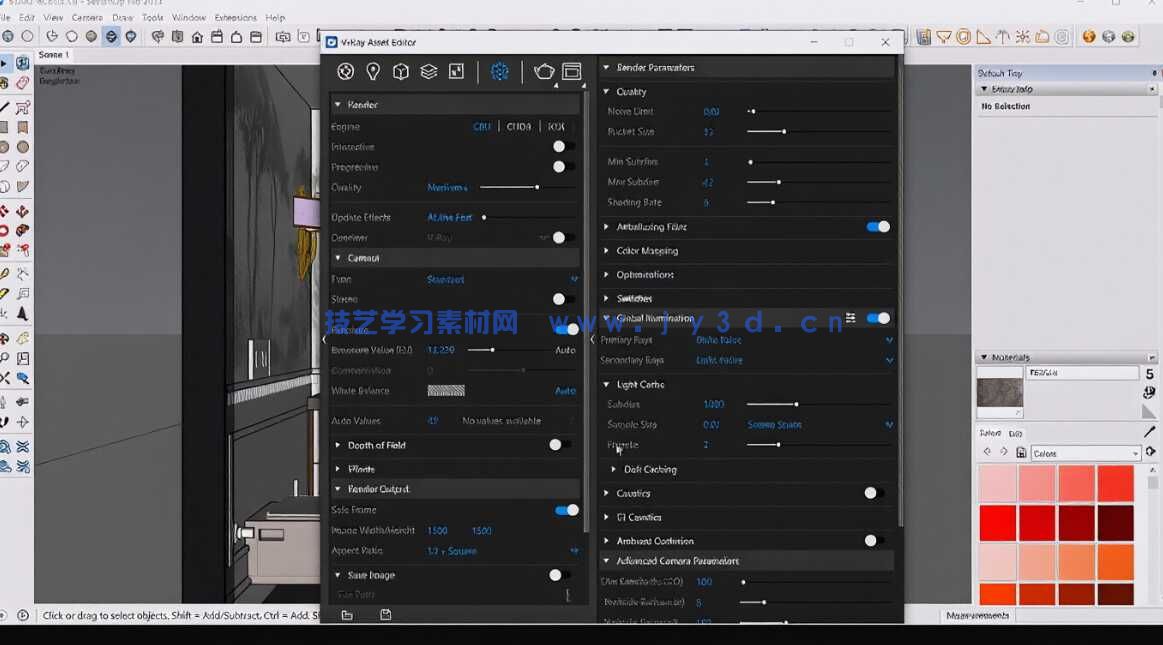Select the Lights icon in the Asset Editor

click(373, 71)
